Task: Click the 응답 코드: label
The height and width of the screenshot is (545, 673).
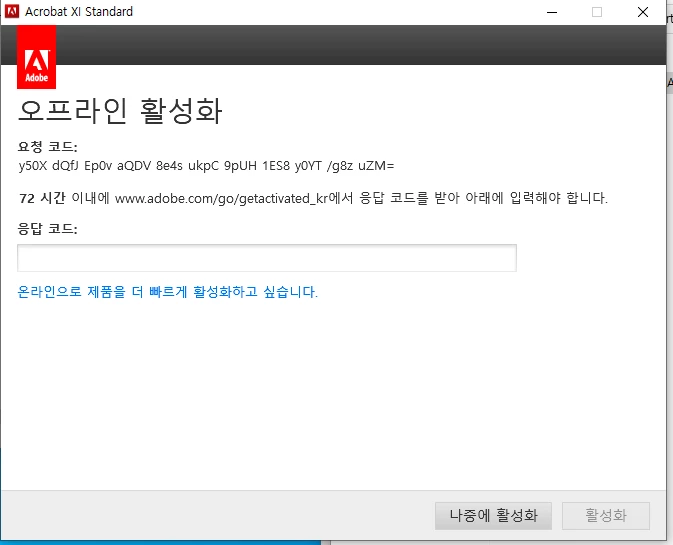Action: (x=47, y=229)
